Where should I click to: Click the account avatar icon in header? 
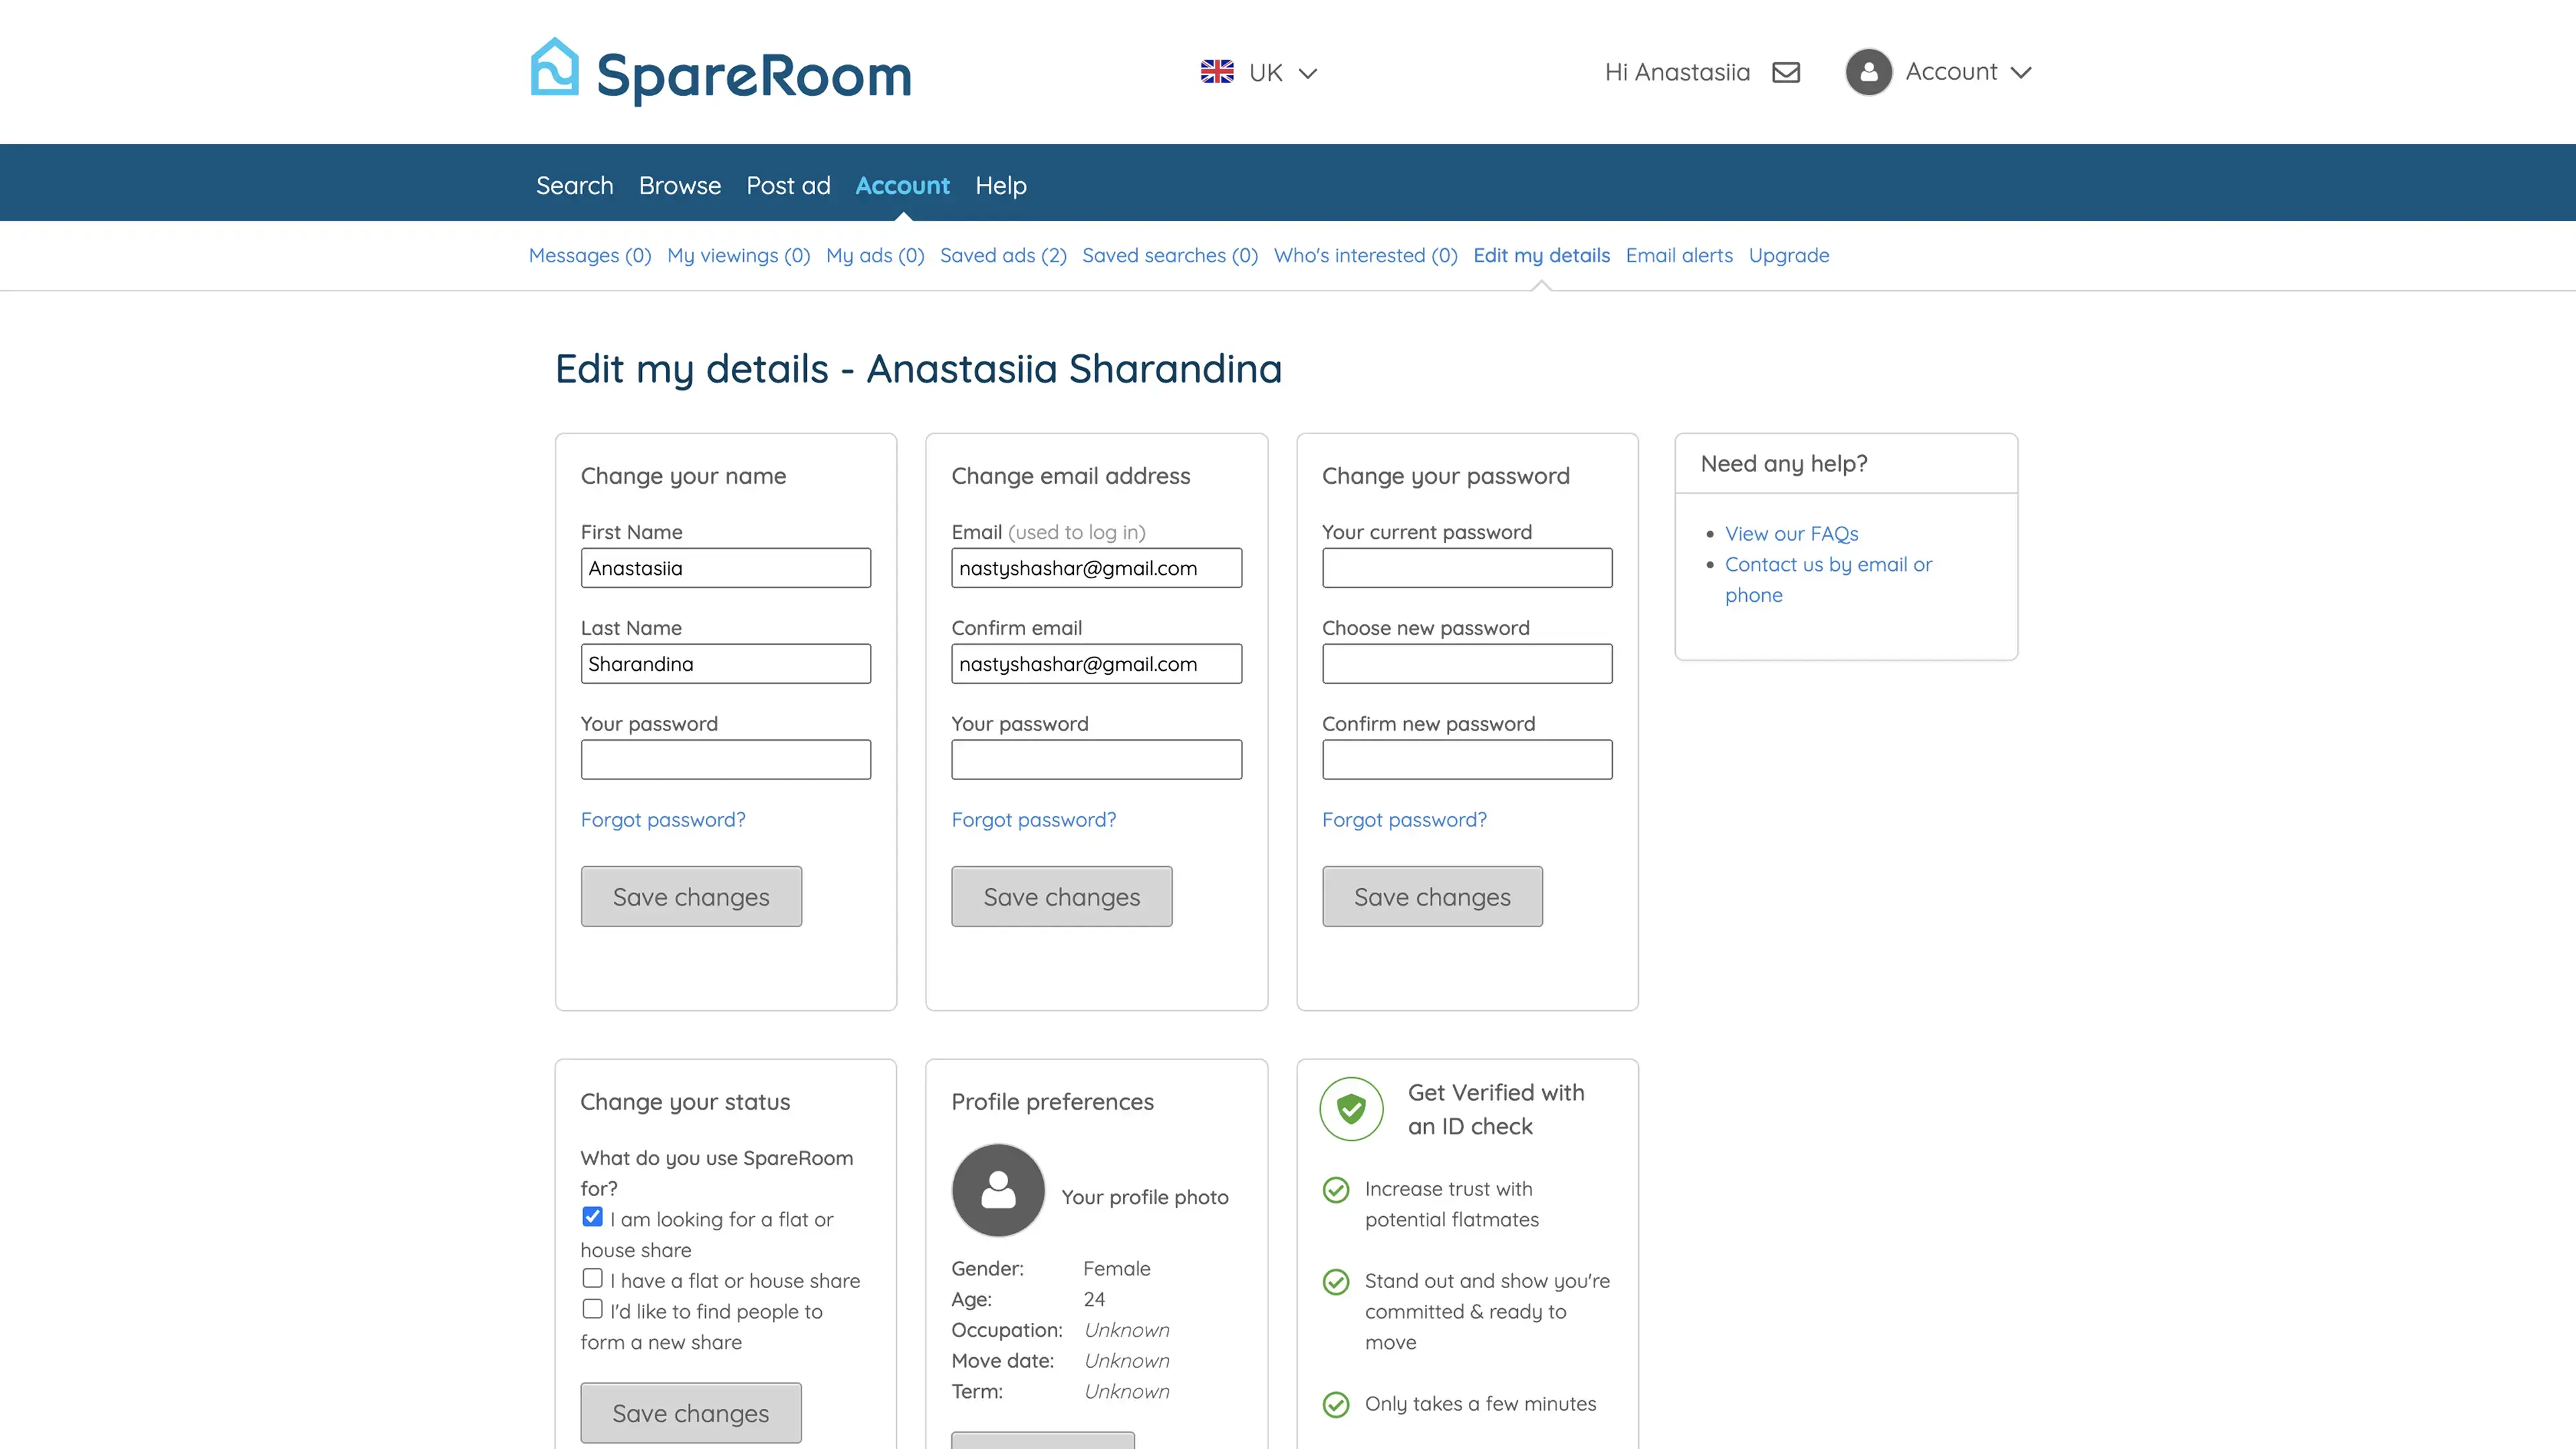(x=1868, y=72)
